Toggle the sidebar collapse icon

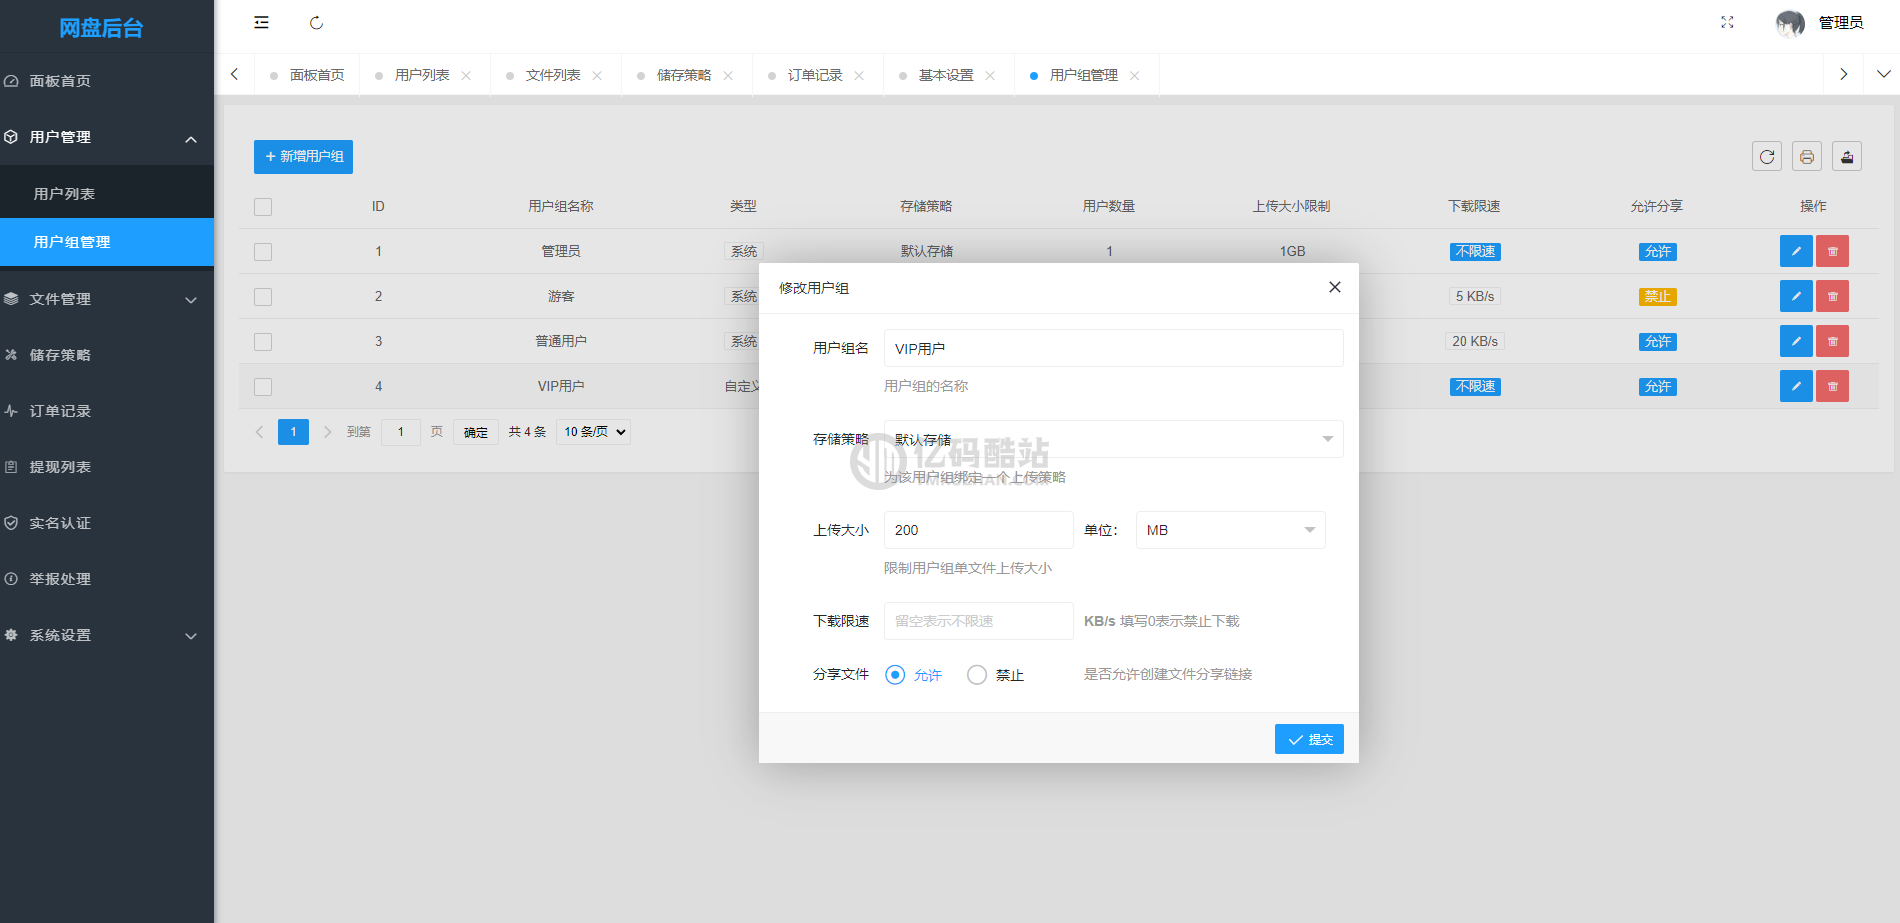(261, 22)
